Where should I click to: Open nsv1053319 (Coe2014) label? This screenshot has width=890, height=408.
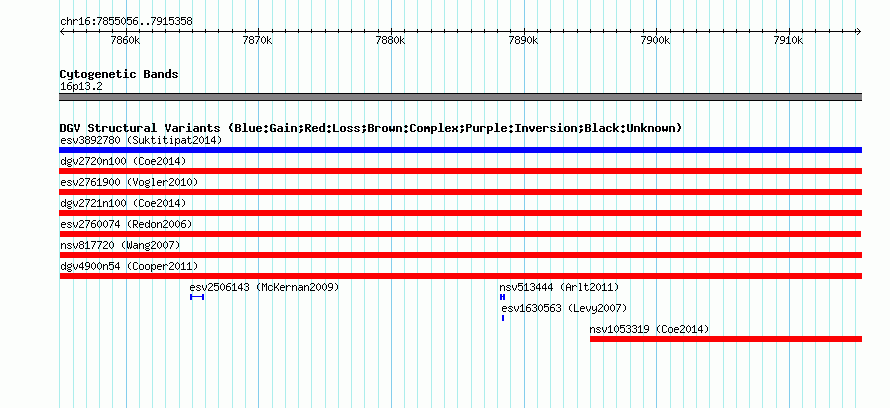[x=649, y=329]
